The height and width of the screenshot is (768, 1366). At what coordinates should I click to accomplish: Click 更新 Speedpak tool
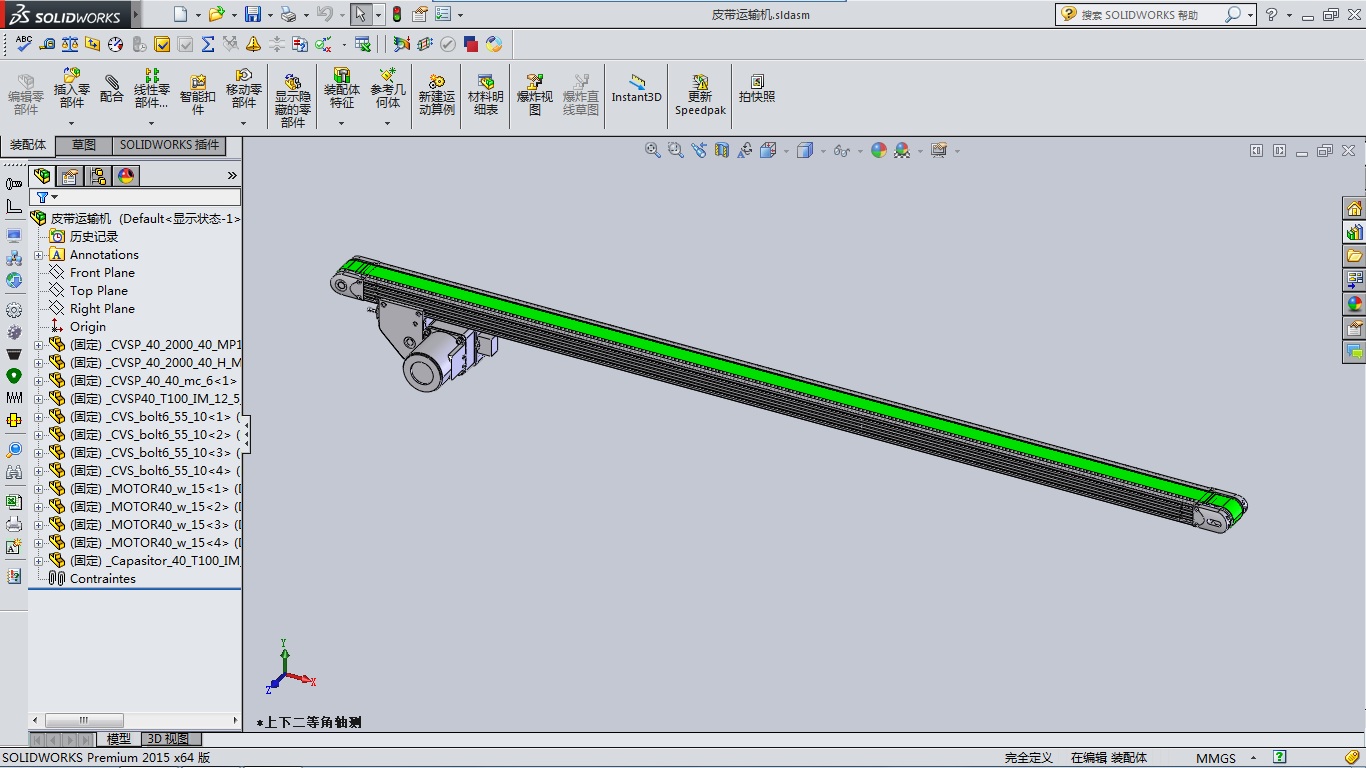(700, 94)
